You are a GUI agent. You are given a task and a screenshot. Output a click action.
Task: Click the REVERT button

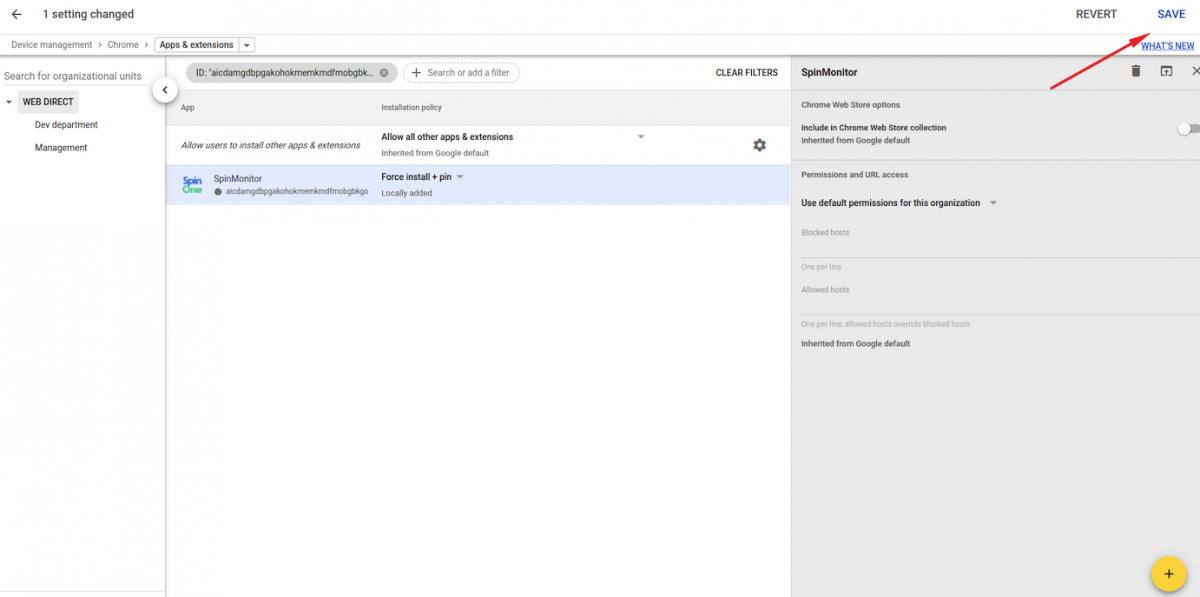pyautogui.click(x=1096, y=14)
